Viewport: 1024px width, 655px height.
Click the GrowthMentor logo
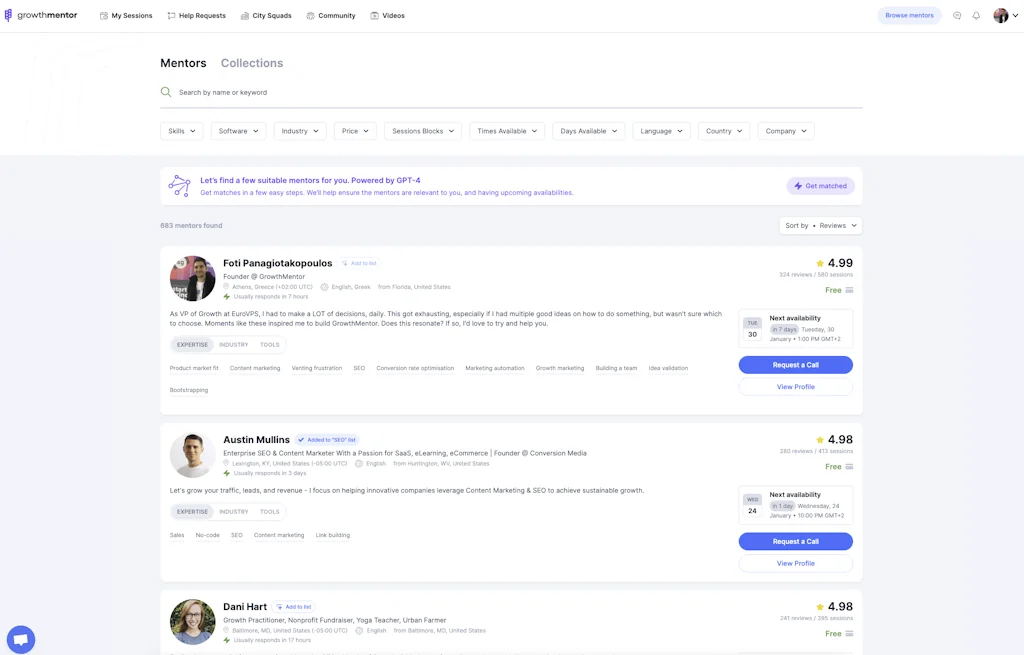point(40,15)
